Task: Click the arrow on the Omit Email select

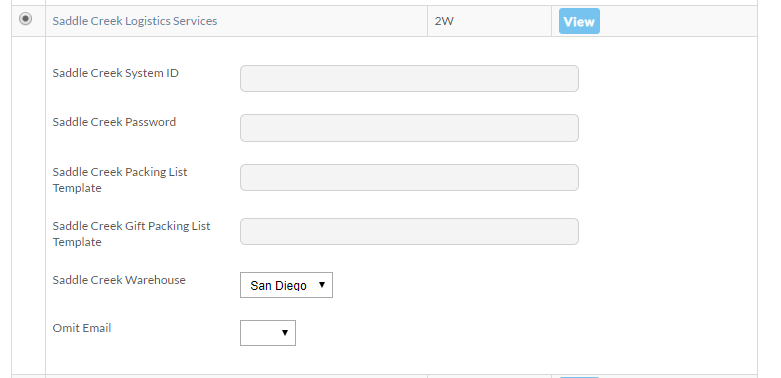Action: (285, 333)
